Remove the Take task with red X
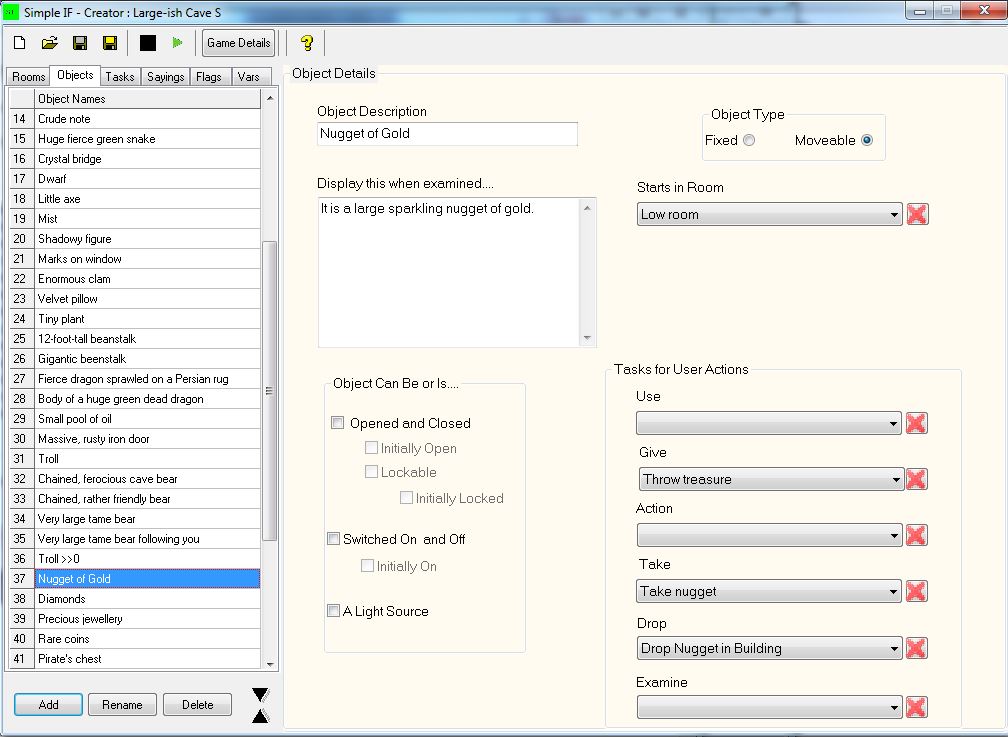 (916, 591)
